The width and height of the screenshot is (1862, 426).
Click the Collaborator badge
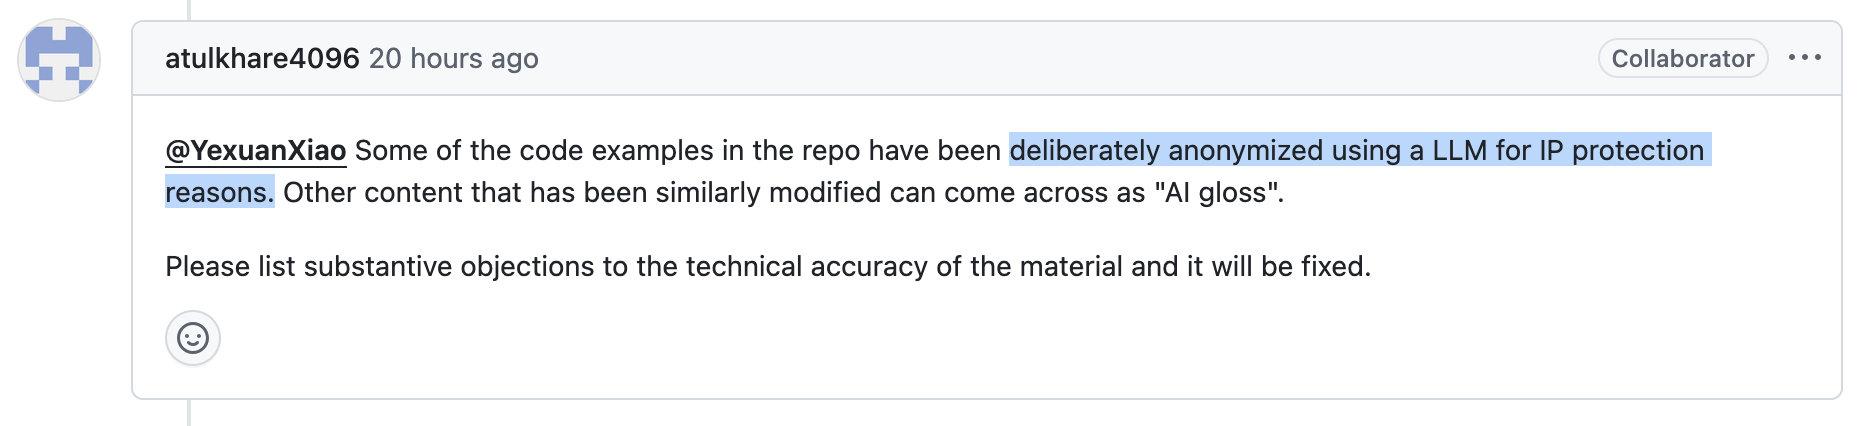(1682, 58)
